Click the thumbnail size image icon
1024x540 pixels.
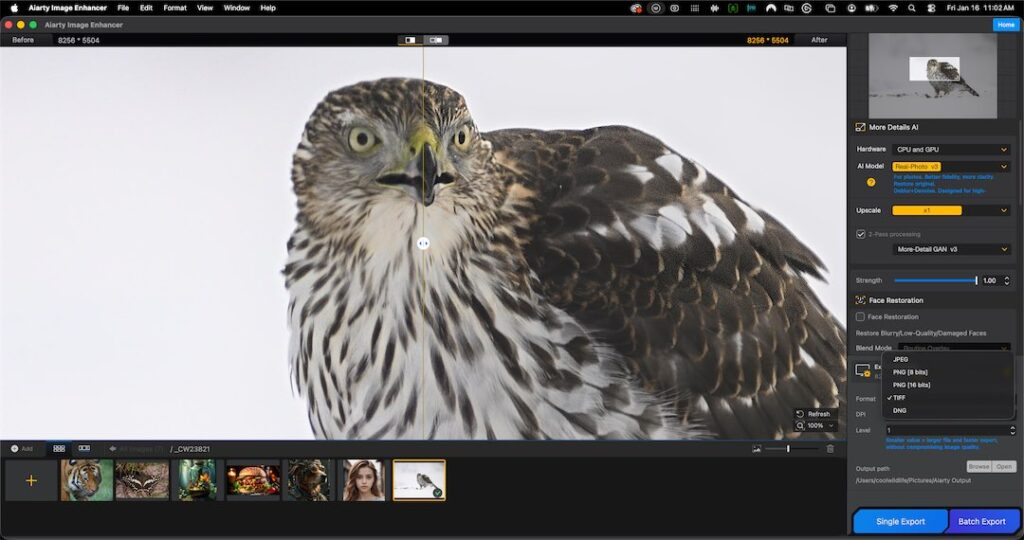pos(756,449)
